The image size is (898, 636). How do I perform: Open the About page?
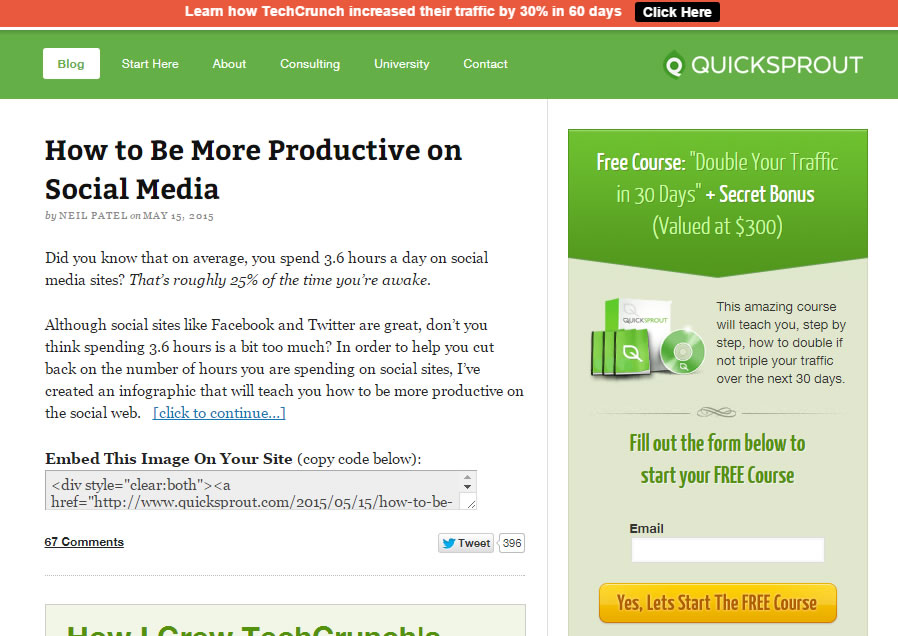click(x=228, y=63)
